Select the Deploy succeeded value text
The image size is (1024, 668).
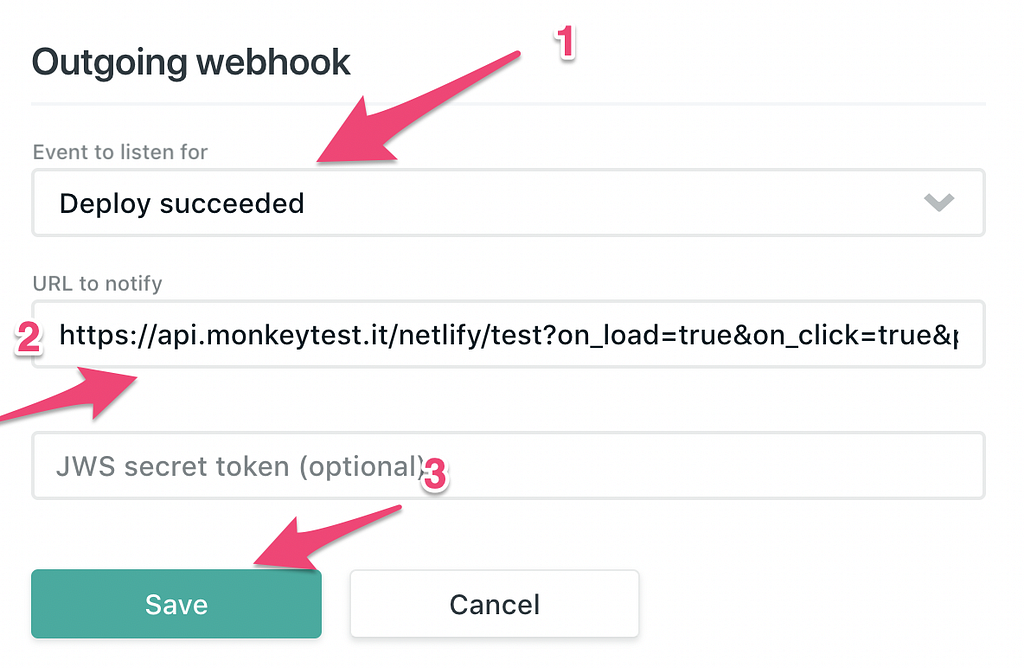(182, 204)
